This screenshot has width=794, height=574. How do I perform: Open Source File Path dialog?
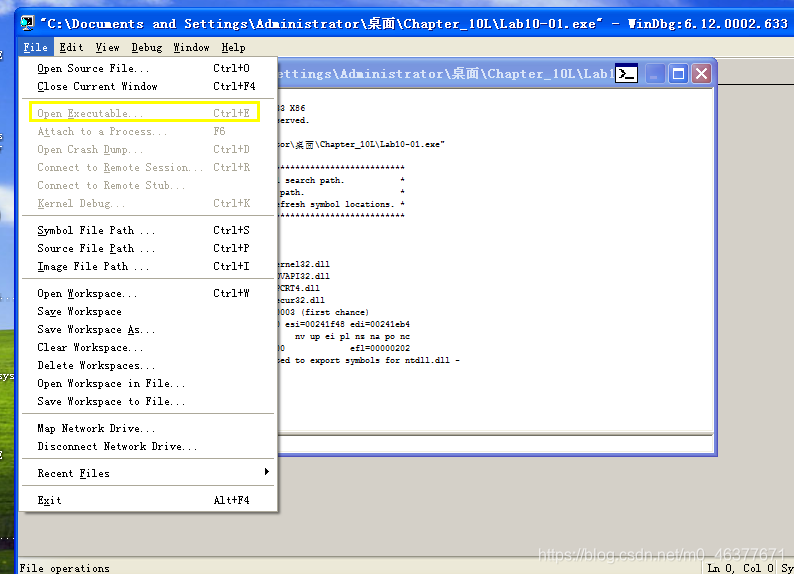coord(148,249)
